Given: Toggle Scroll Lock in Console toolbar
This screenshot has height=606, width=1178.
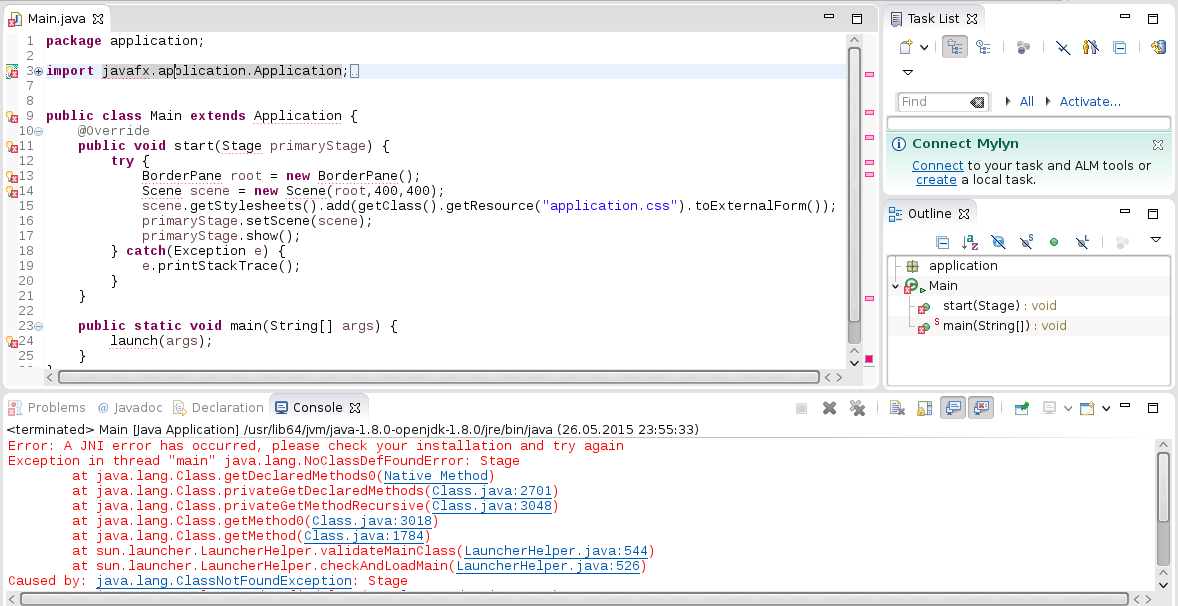Looking at the screenshot, I should (925, 408).
